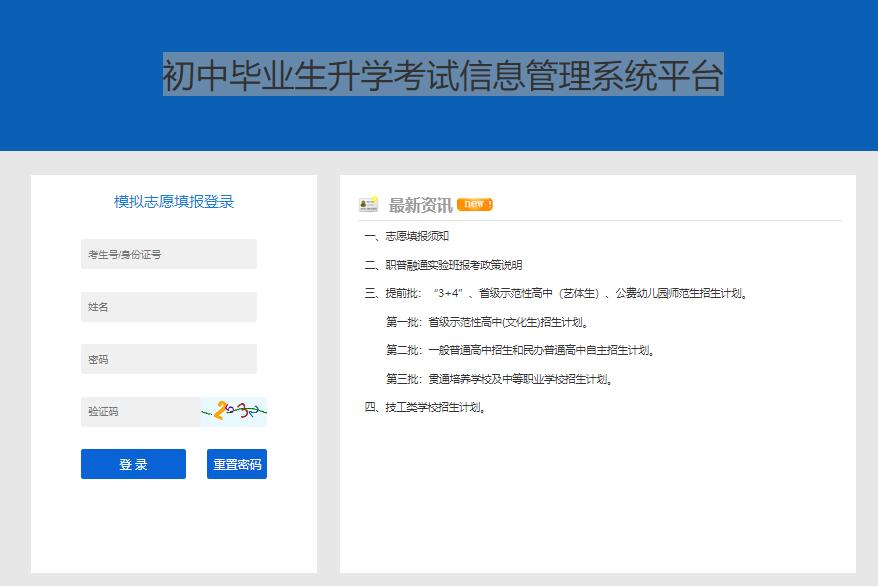
Task: Click the yellow digit 2 in captcha
Action: point(220,410)
